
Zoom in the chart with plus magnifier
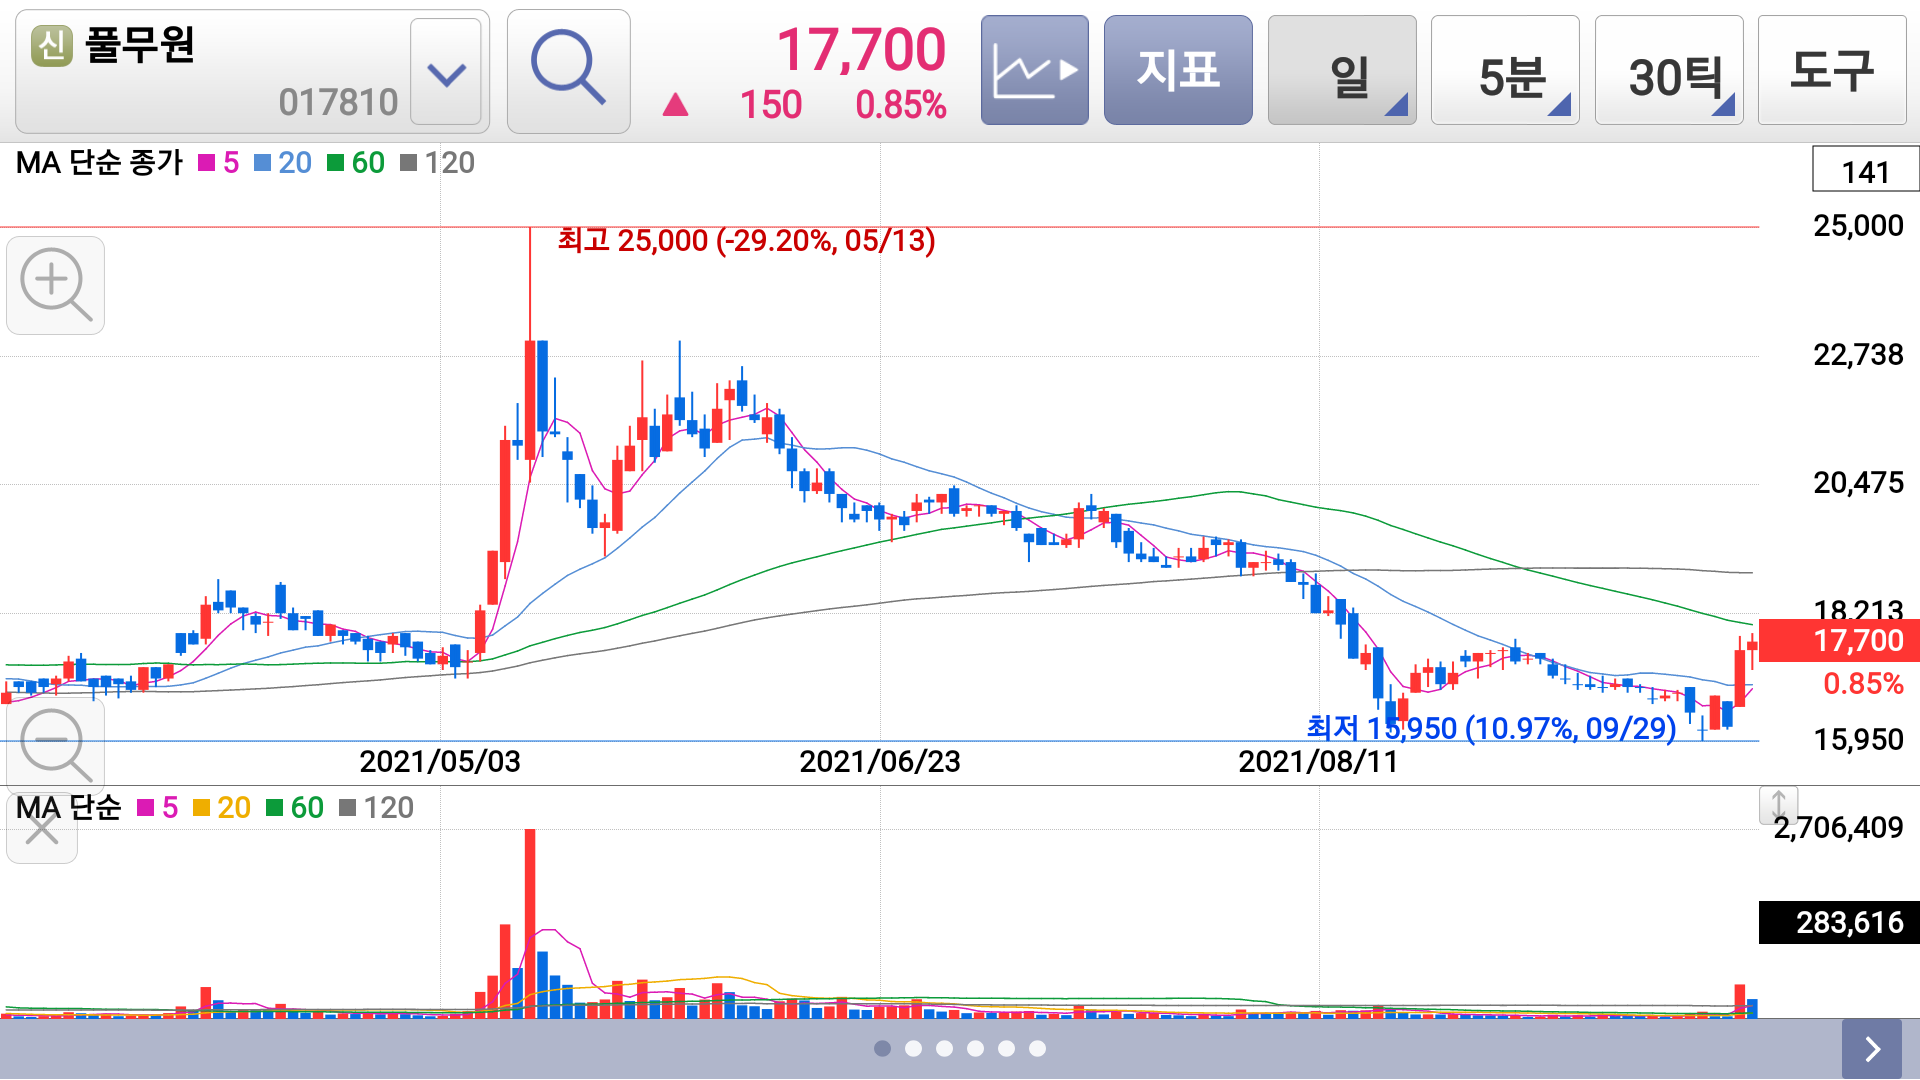tap(55, 285)
